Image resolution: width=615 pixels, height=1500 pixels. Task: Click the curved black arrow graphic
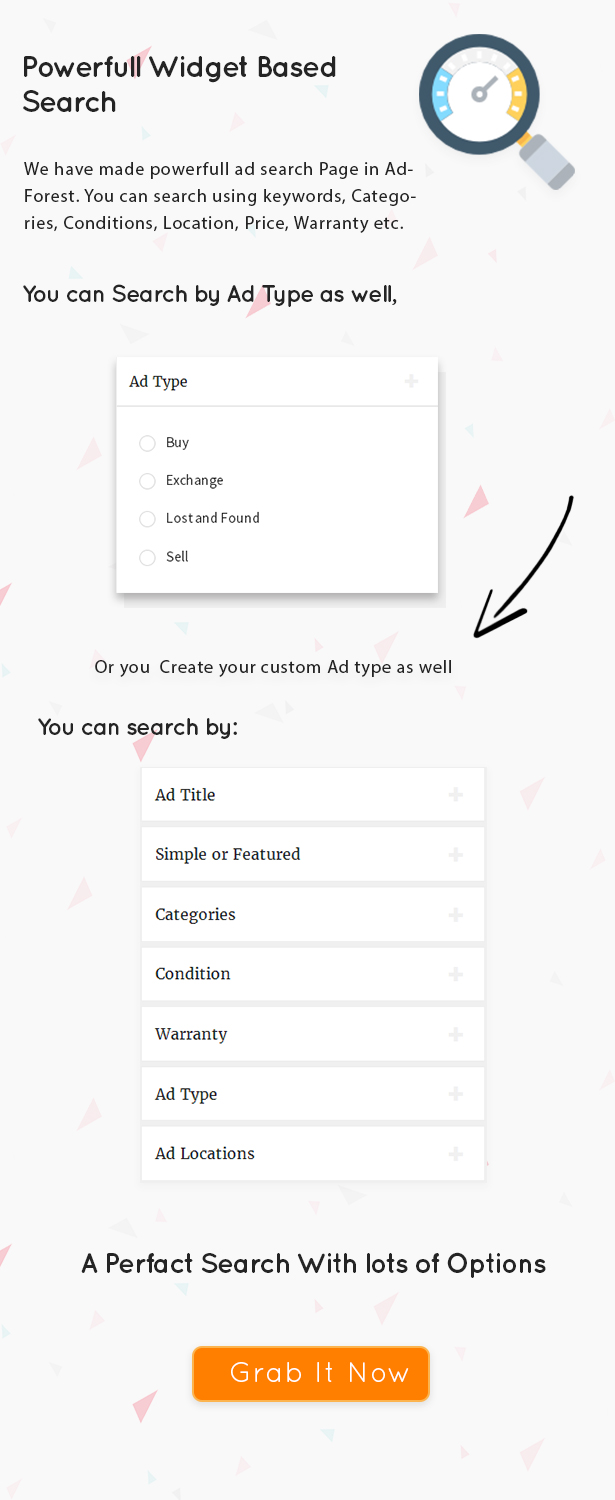(522, 566)
